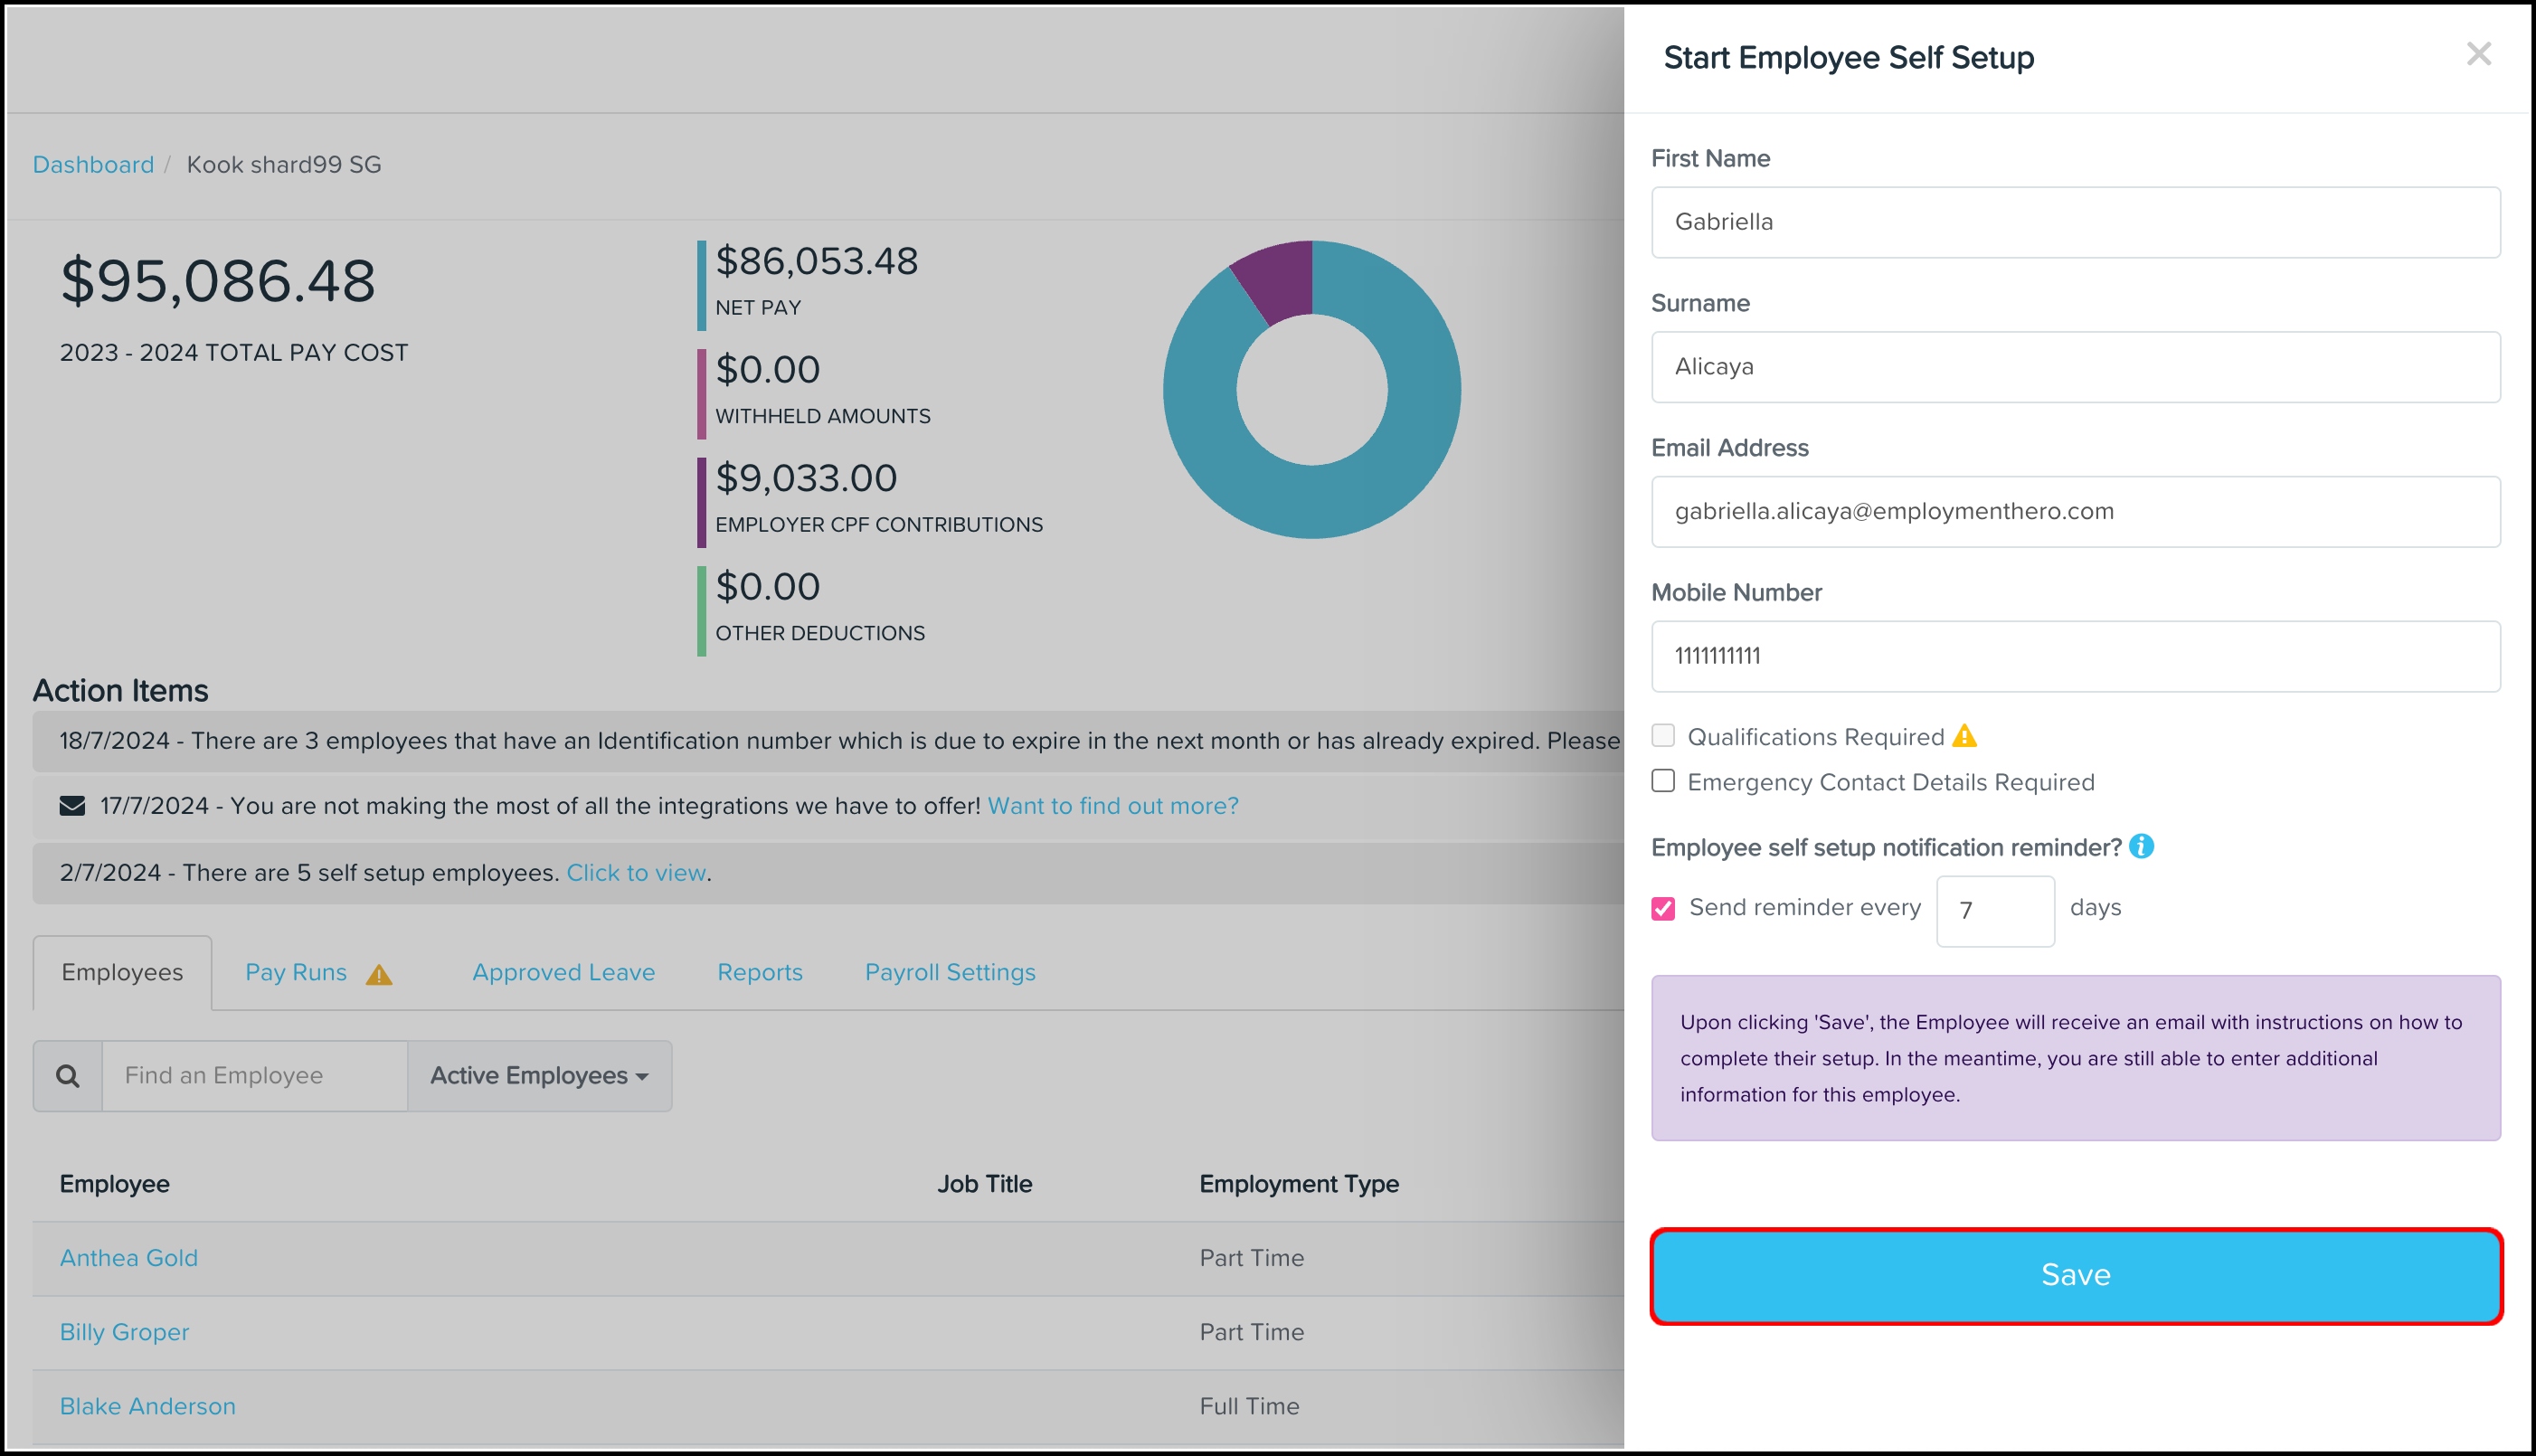Open the Want to find out more link
The image size is (2536, 1456).
1112,806
